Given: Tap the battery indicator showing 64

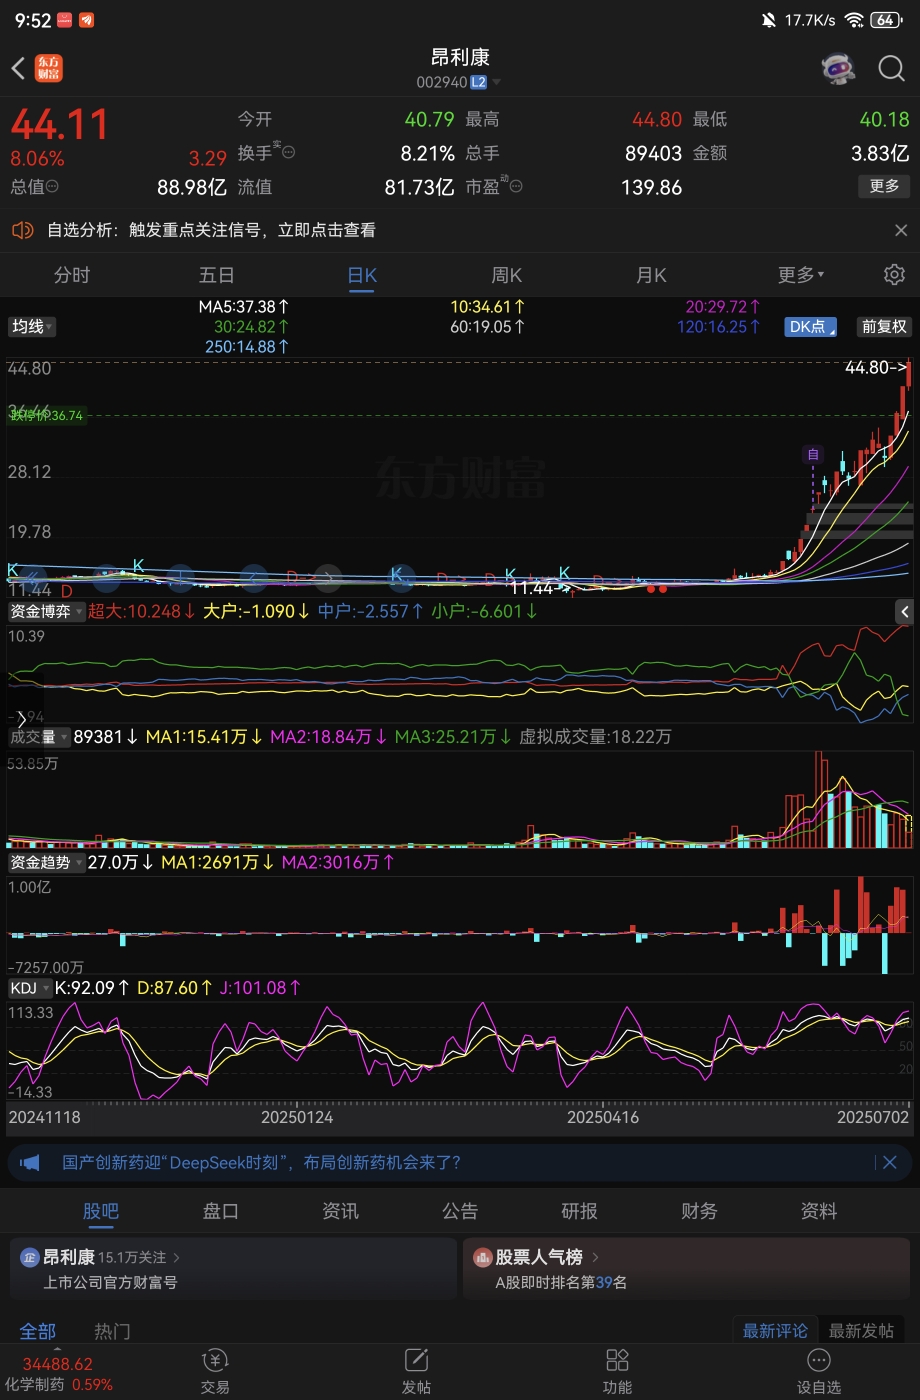Looking at the screenshot, I should 885,20.
